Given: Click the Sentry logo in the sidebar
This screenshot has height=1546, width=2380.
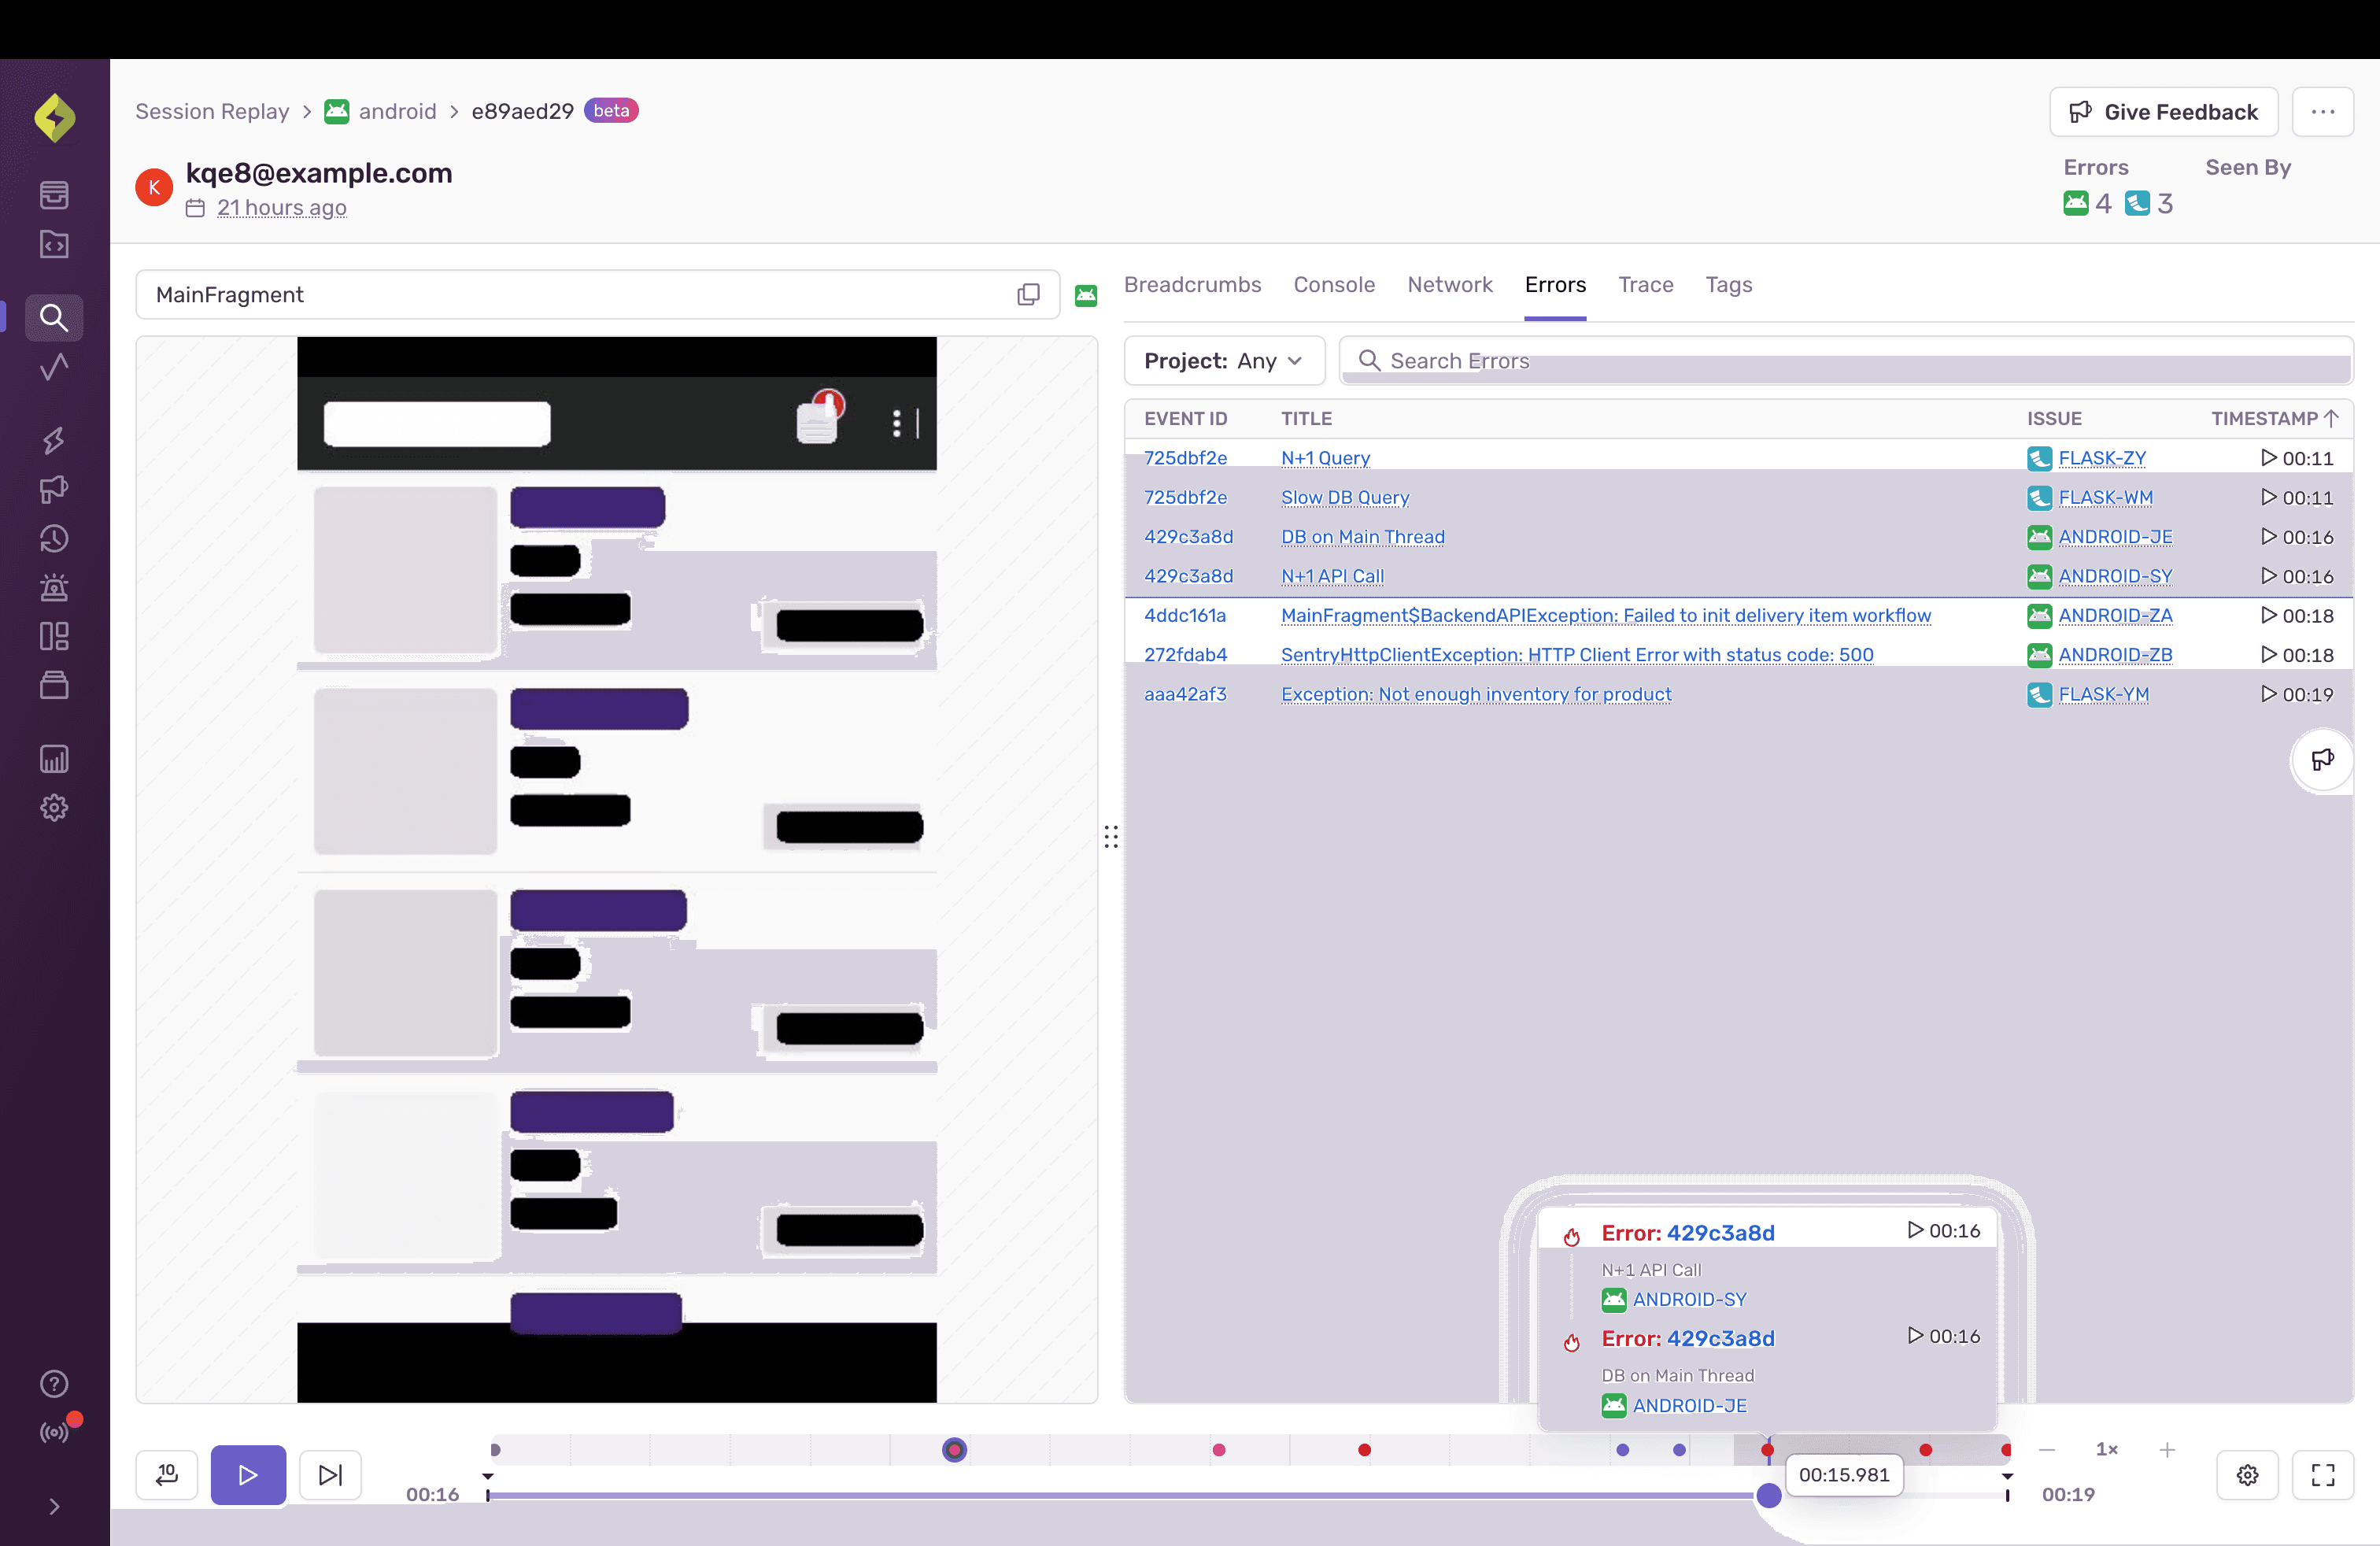Looking at the screenshot, I should [54, 118].
